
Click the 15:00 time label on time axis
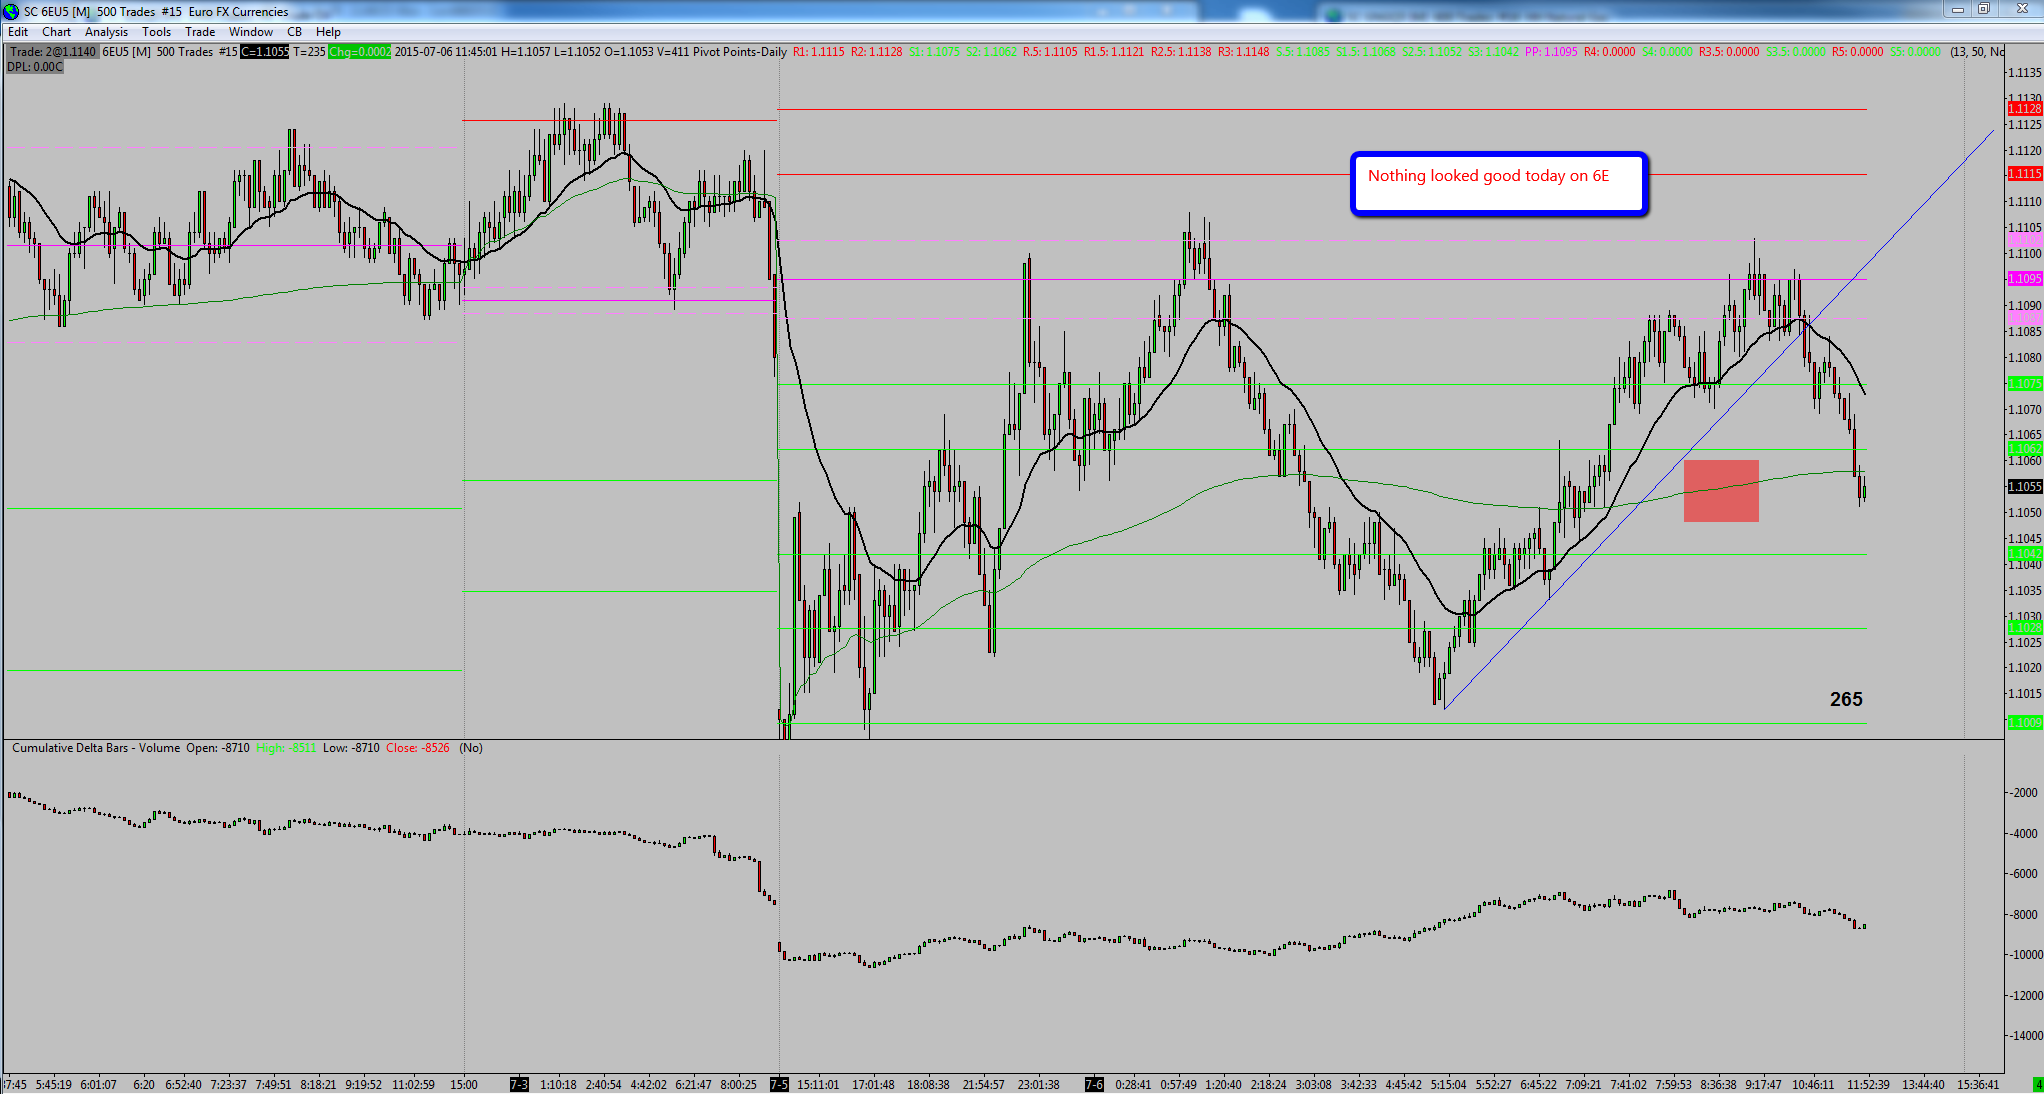click(x=463, y=1084)
